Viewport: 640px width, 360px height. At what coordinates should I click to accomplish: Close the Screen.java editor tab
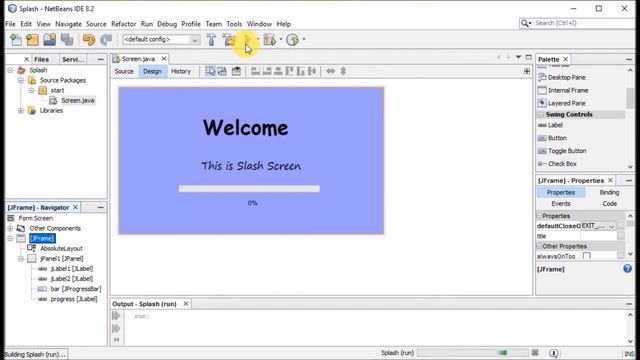(164, 59)
